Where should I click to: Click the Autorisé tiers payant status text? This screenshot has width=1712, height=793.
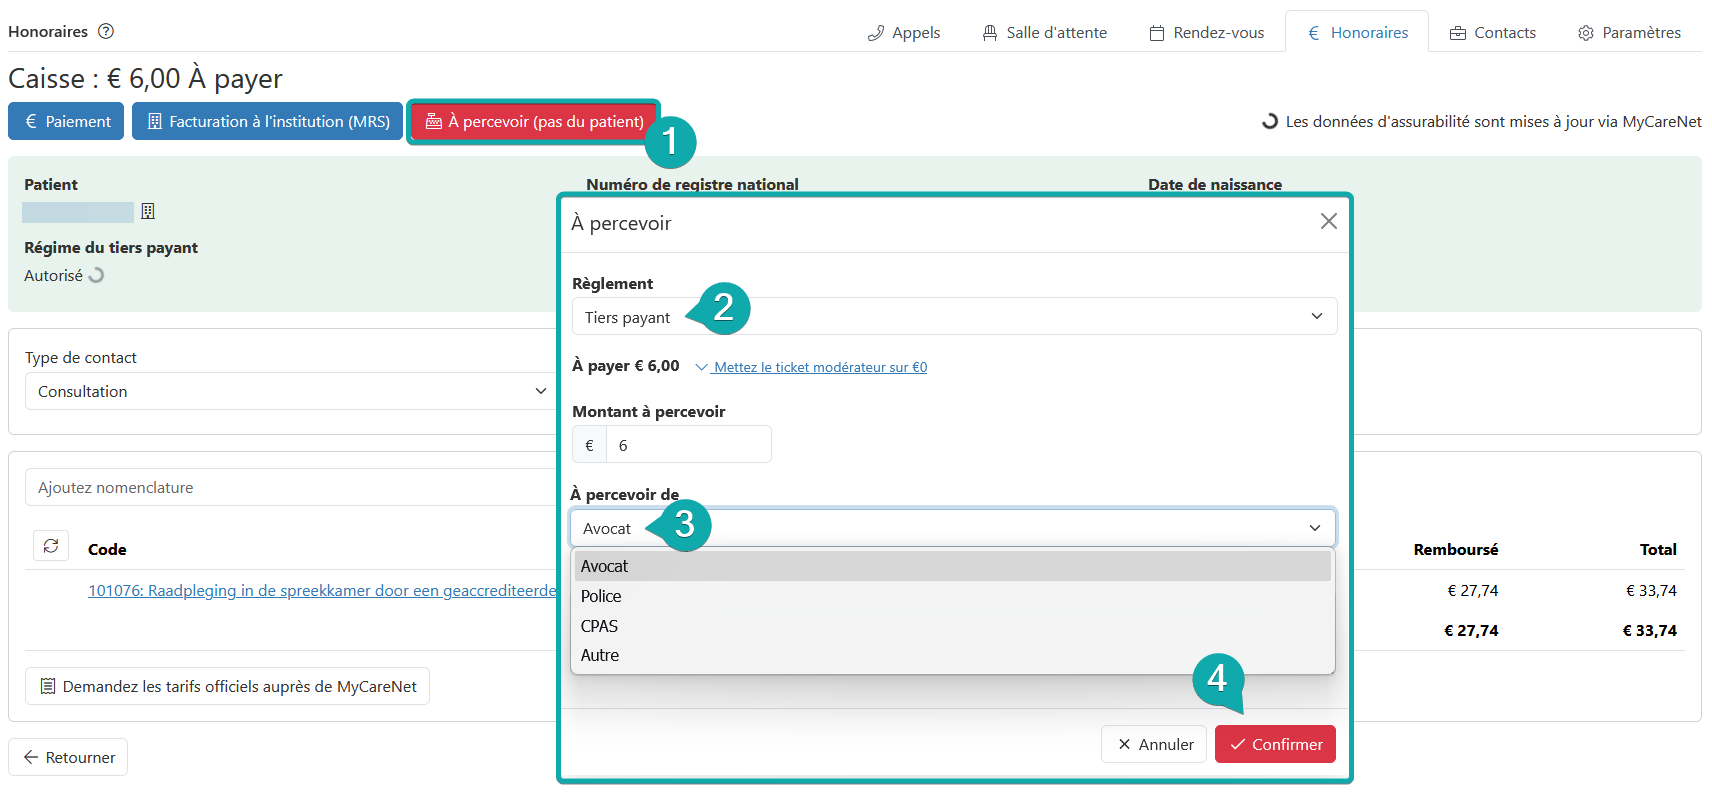pyautogui.click(x=53, y=275)
